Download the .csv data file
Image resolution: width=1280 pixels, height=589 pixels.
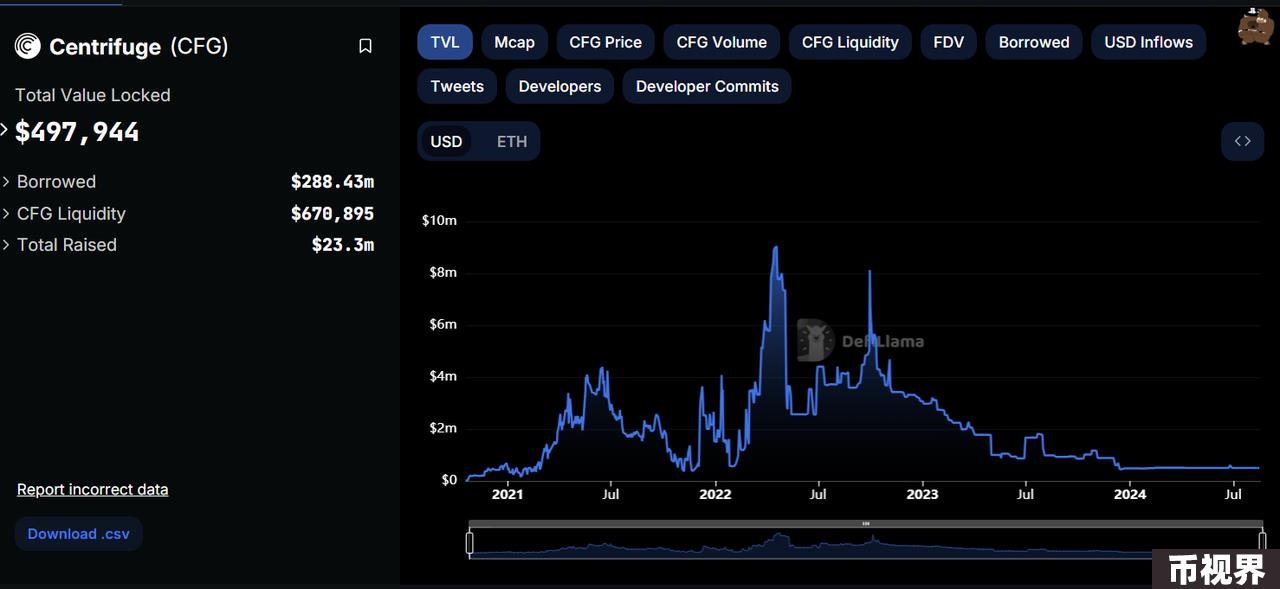[79, 534]
